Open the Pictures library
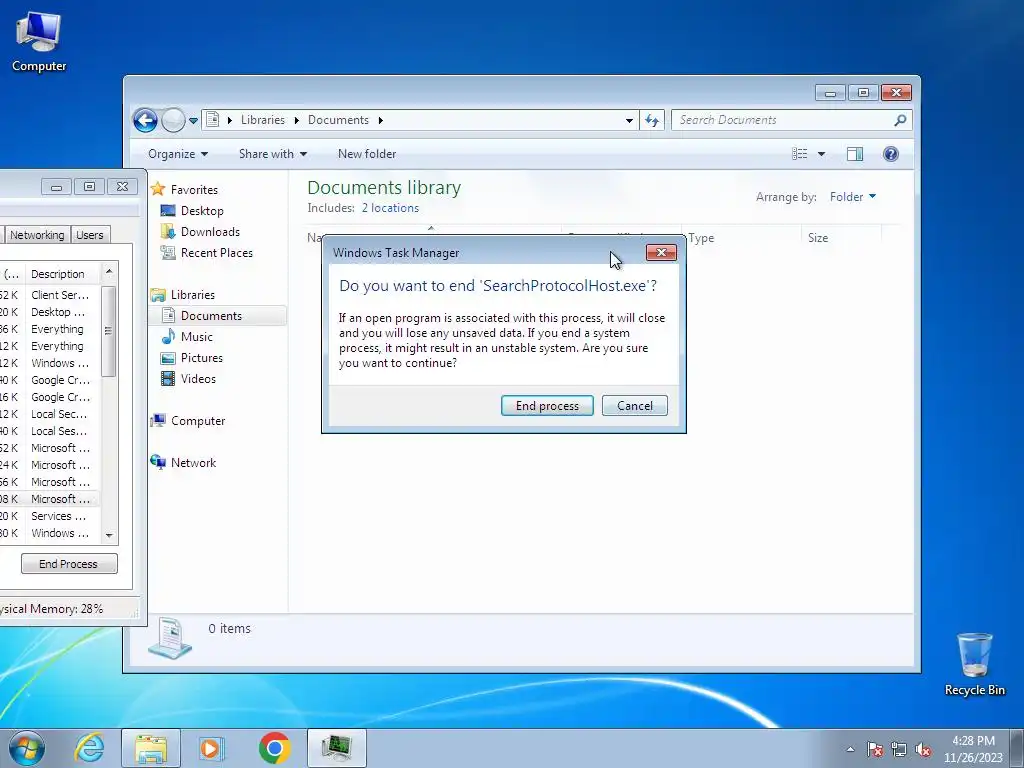This screenshot has height=768, width=1024. [201, 358]
